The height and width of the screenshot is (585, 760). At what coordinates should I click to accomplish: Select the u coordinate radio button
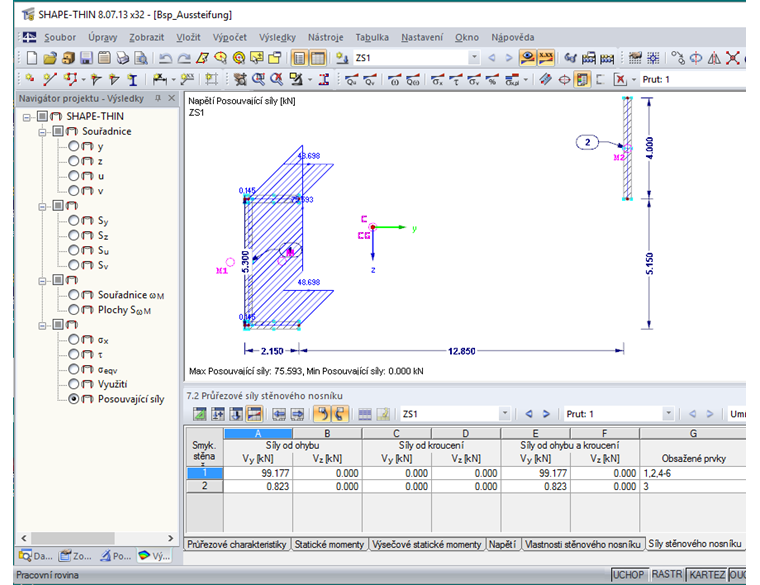coord(74,175)
